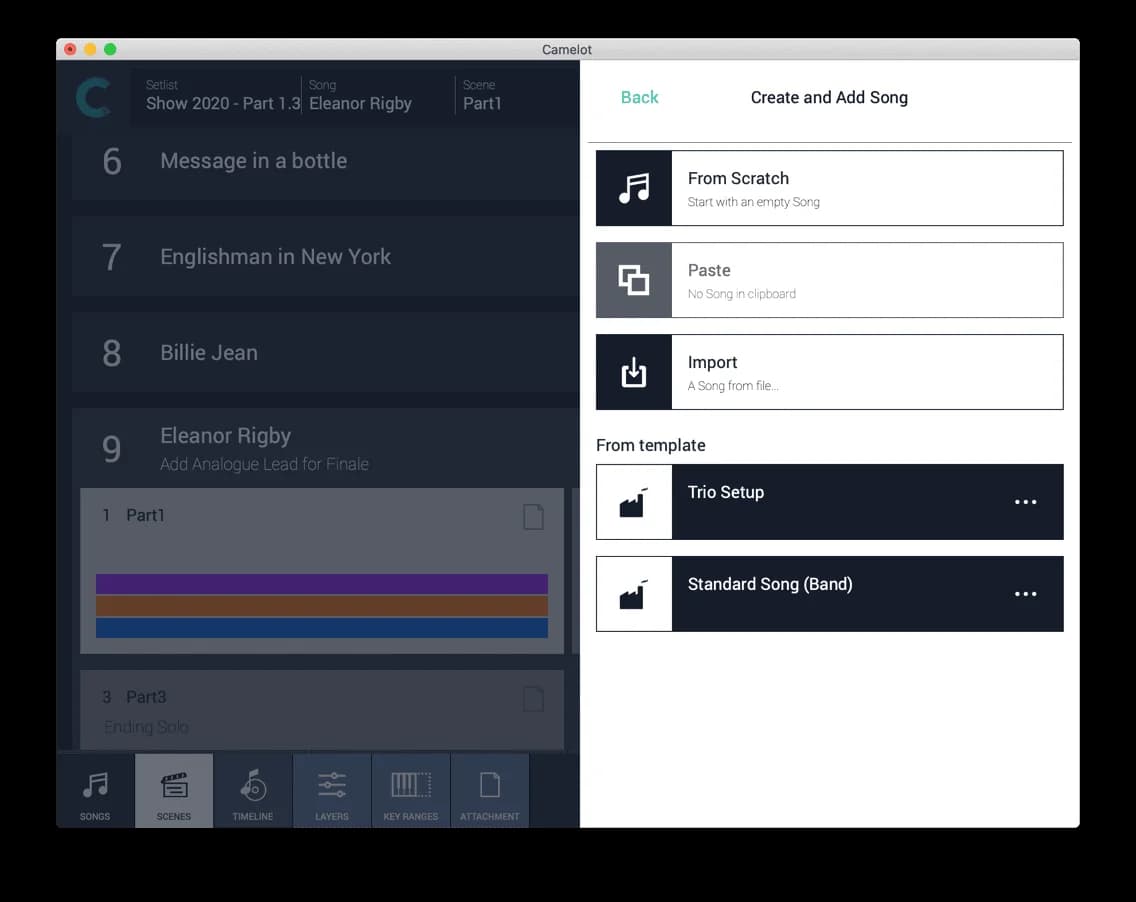1136x902 pixels.
Task: Switch to the Scenes tab
Action: pos(173,790)
